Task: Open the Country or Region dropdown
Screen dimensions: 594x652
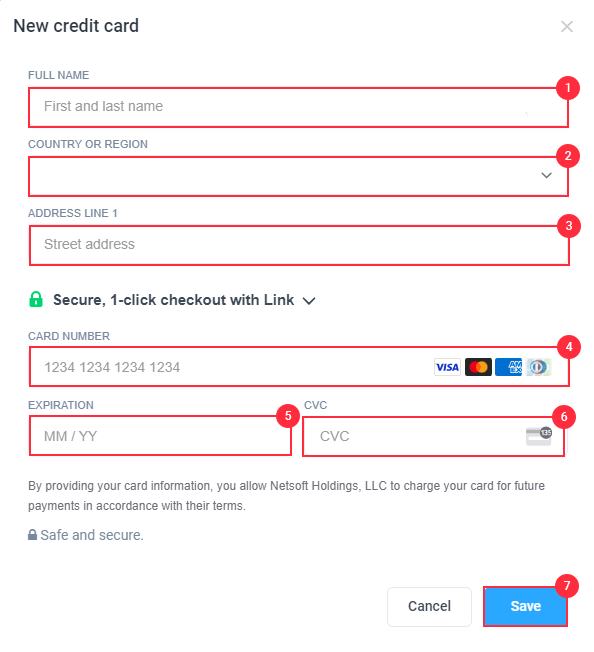Action: tap(298, 176)
